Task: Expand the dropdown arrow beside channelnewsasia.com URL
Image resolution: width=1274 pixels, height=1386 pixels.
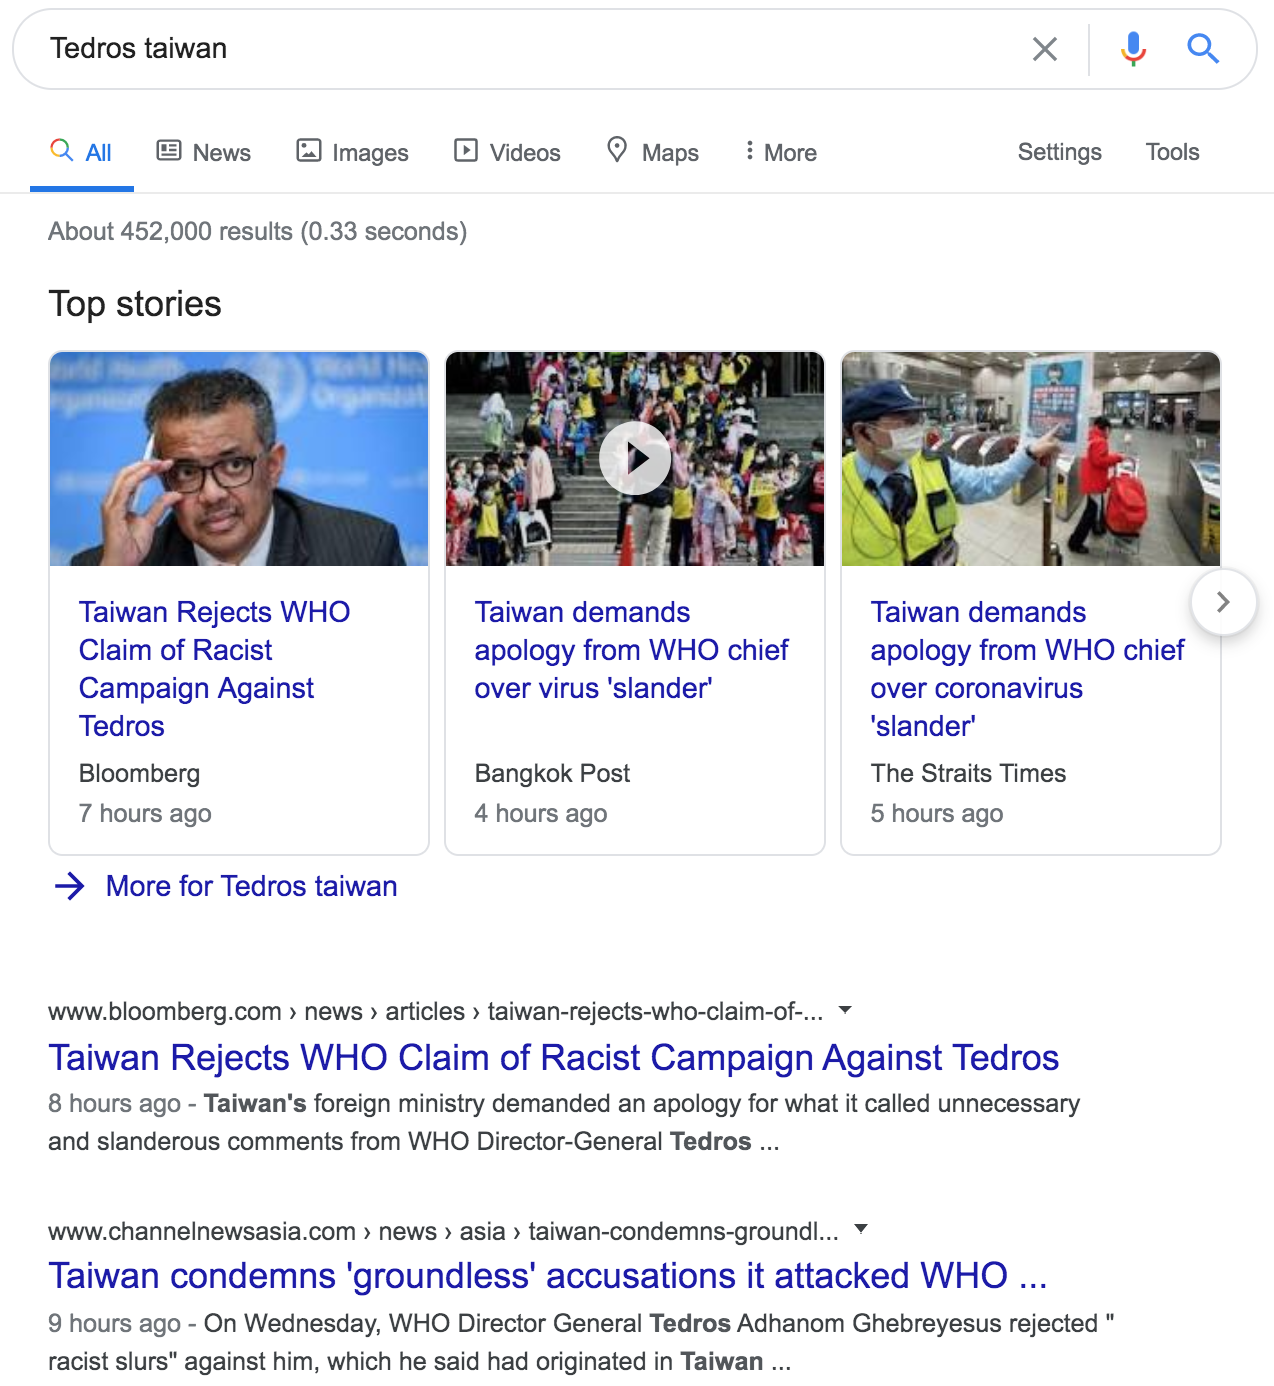Action: pos(861,1229)
